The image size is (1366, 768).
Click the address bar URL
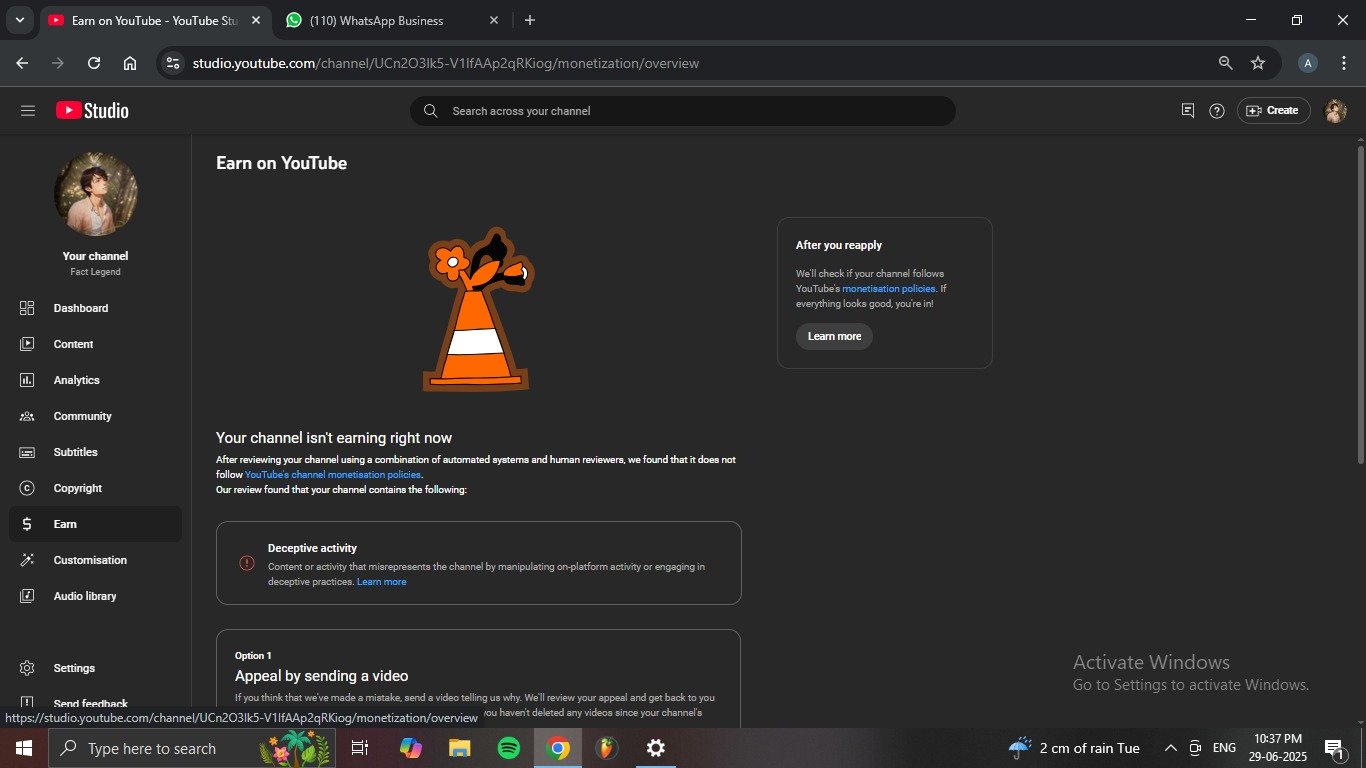tap(446, 63)
